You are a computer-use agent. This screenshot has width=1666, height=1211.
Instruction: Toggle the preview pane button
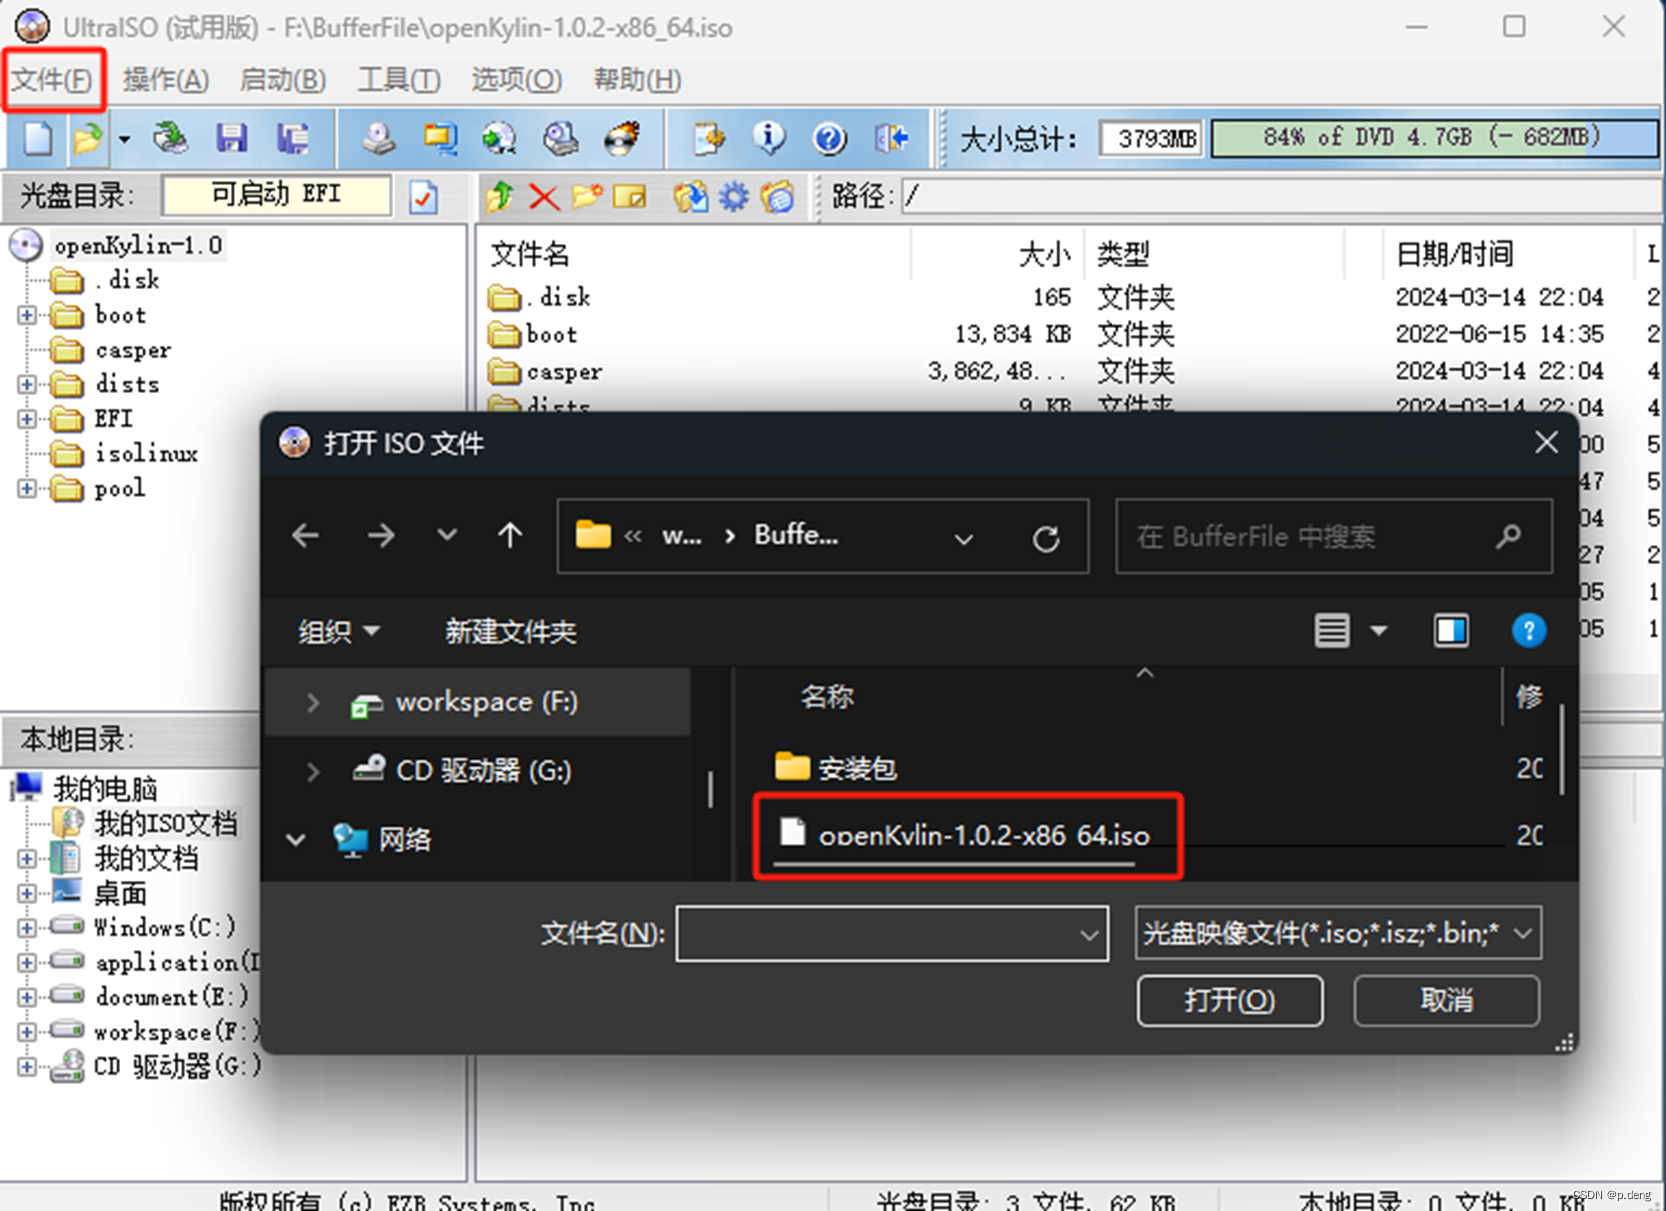tap(1451, 631)
